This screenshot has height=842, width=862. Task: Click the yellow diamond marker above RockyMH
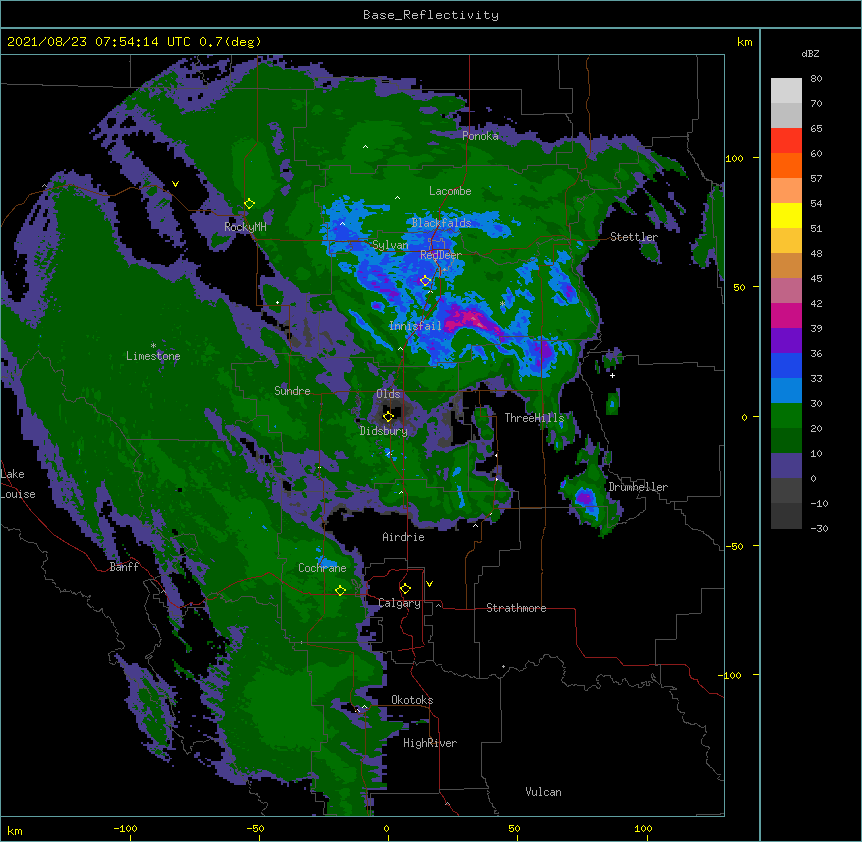coord(249,204)
